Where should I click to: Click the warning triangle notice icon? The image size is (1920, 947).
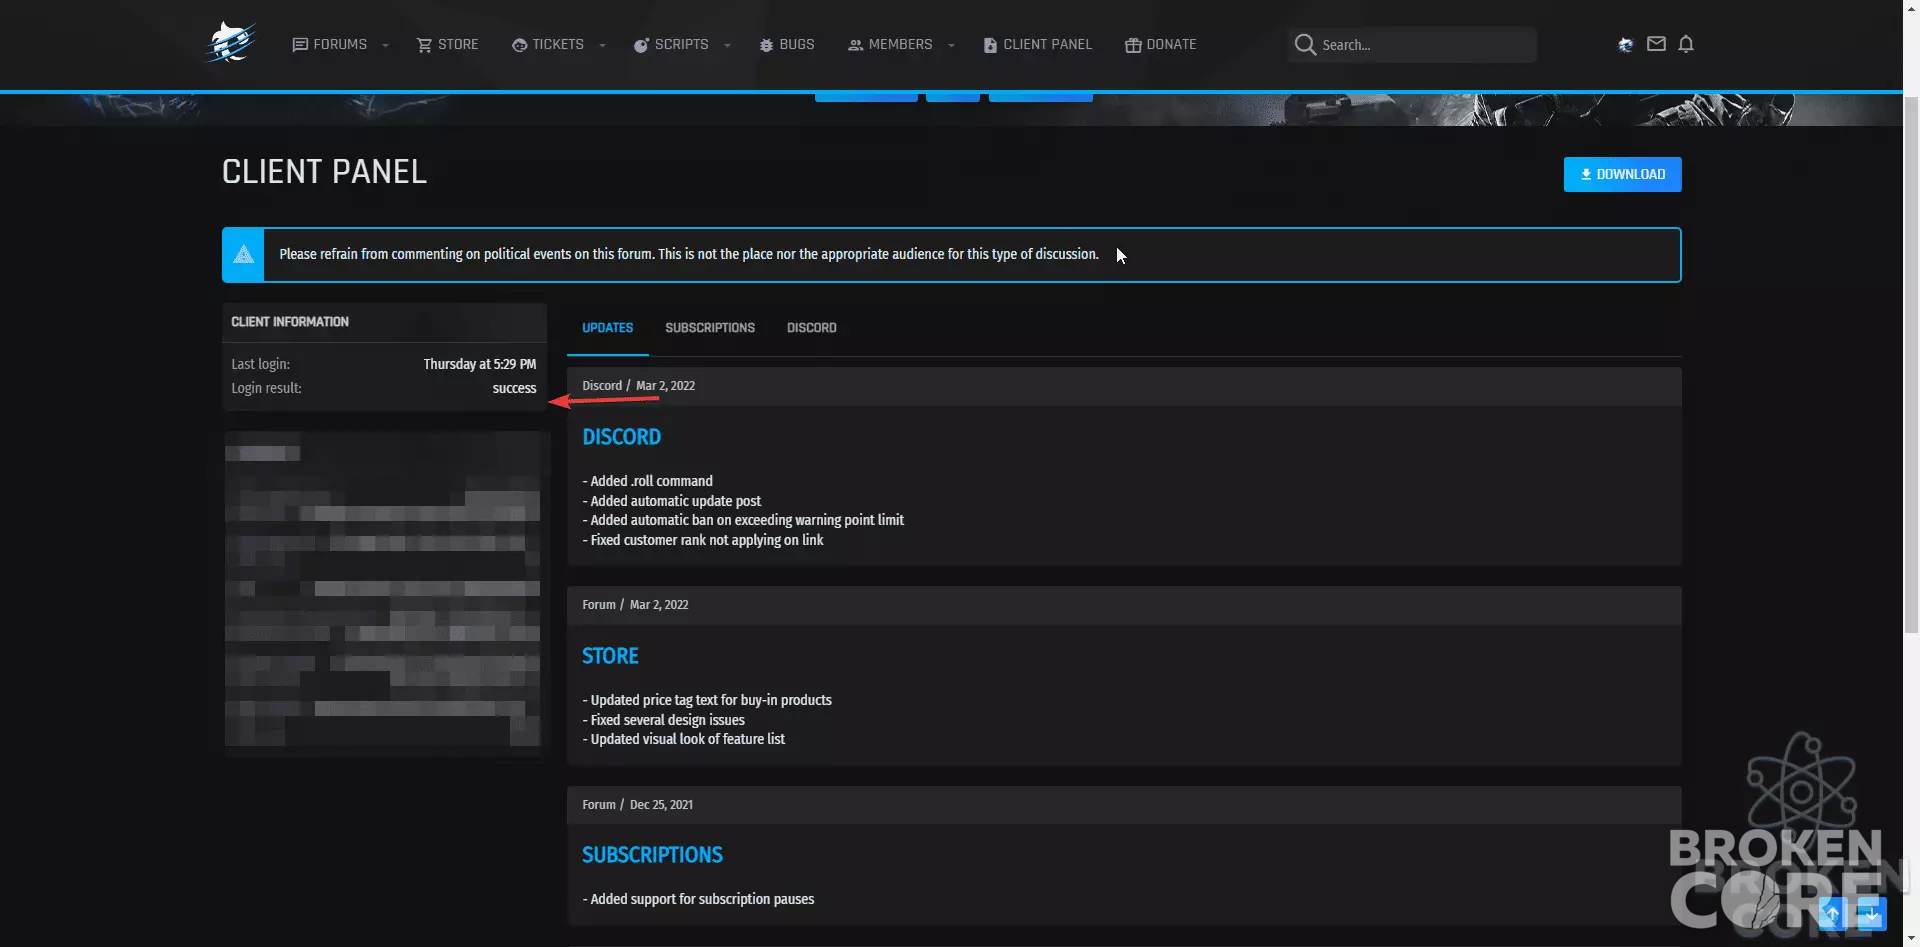click(x=244, y=254)
